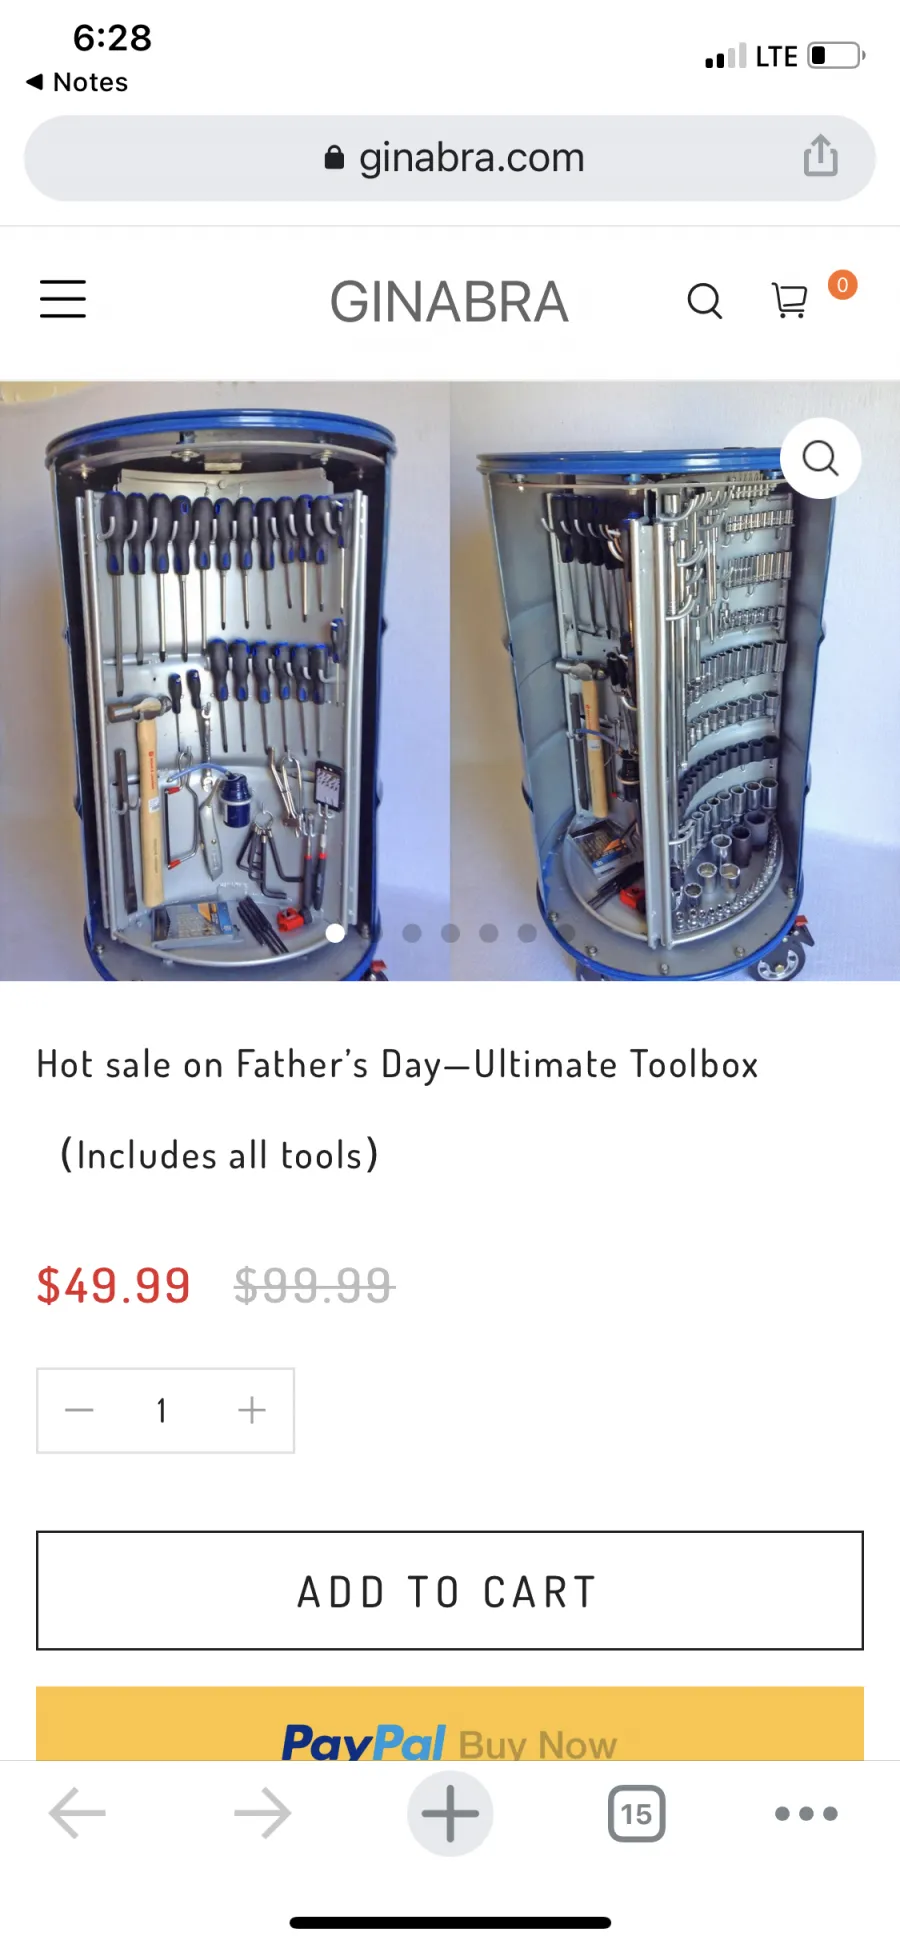
Task: Tap the toolbox product image
Action: pyautogui.click(x=450, y=680)
